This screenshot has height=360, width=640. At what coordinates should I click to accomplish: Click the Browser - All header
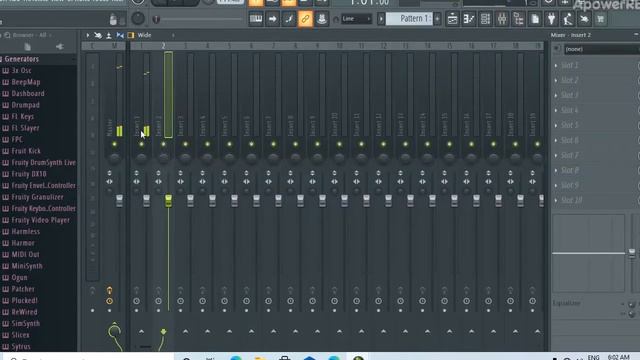(29, 36)
